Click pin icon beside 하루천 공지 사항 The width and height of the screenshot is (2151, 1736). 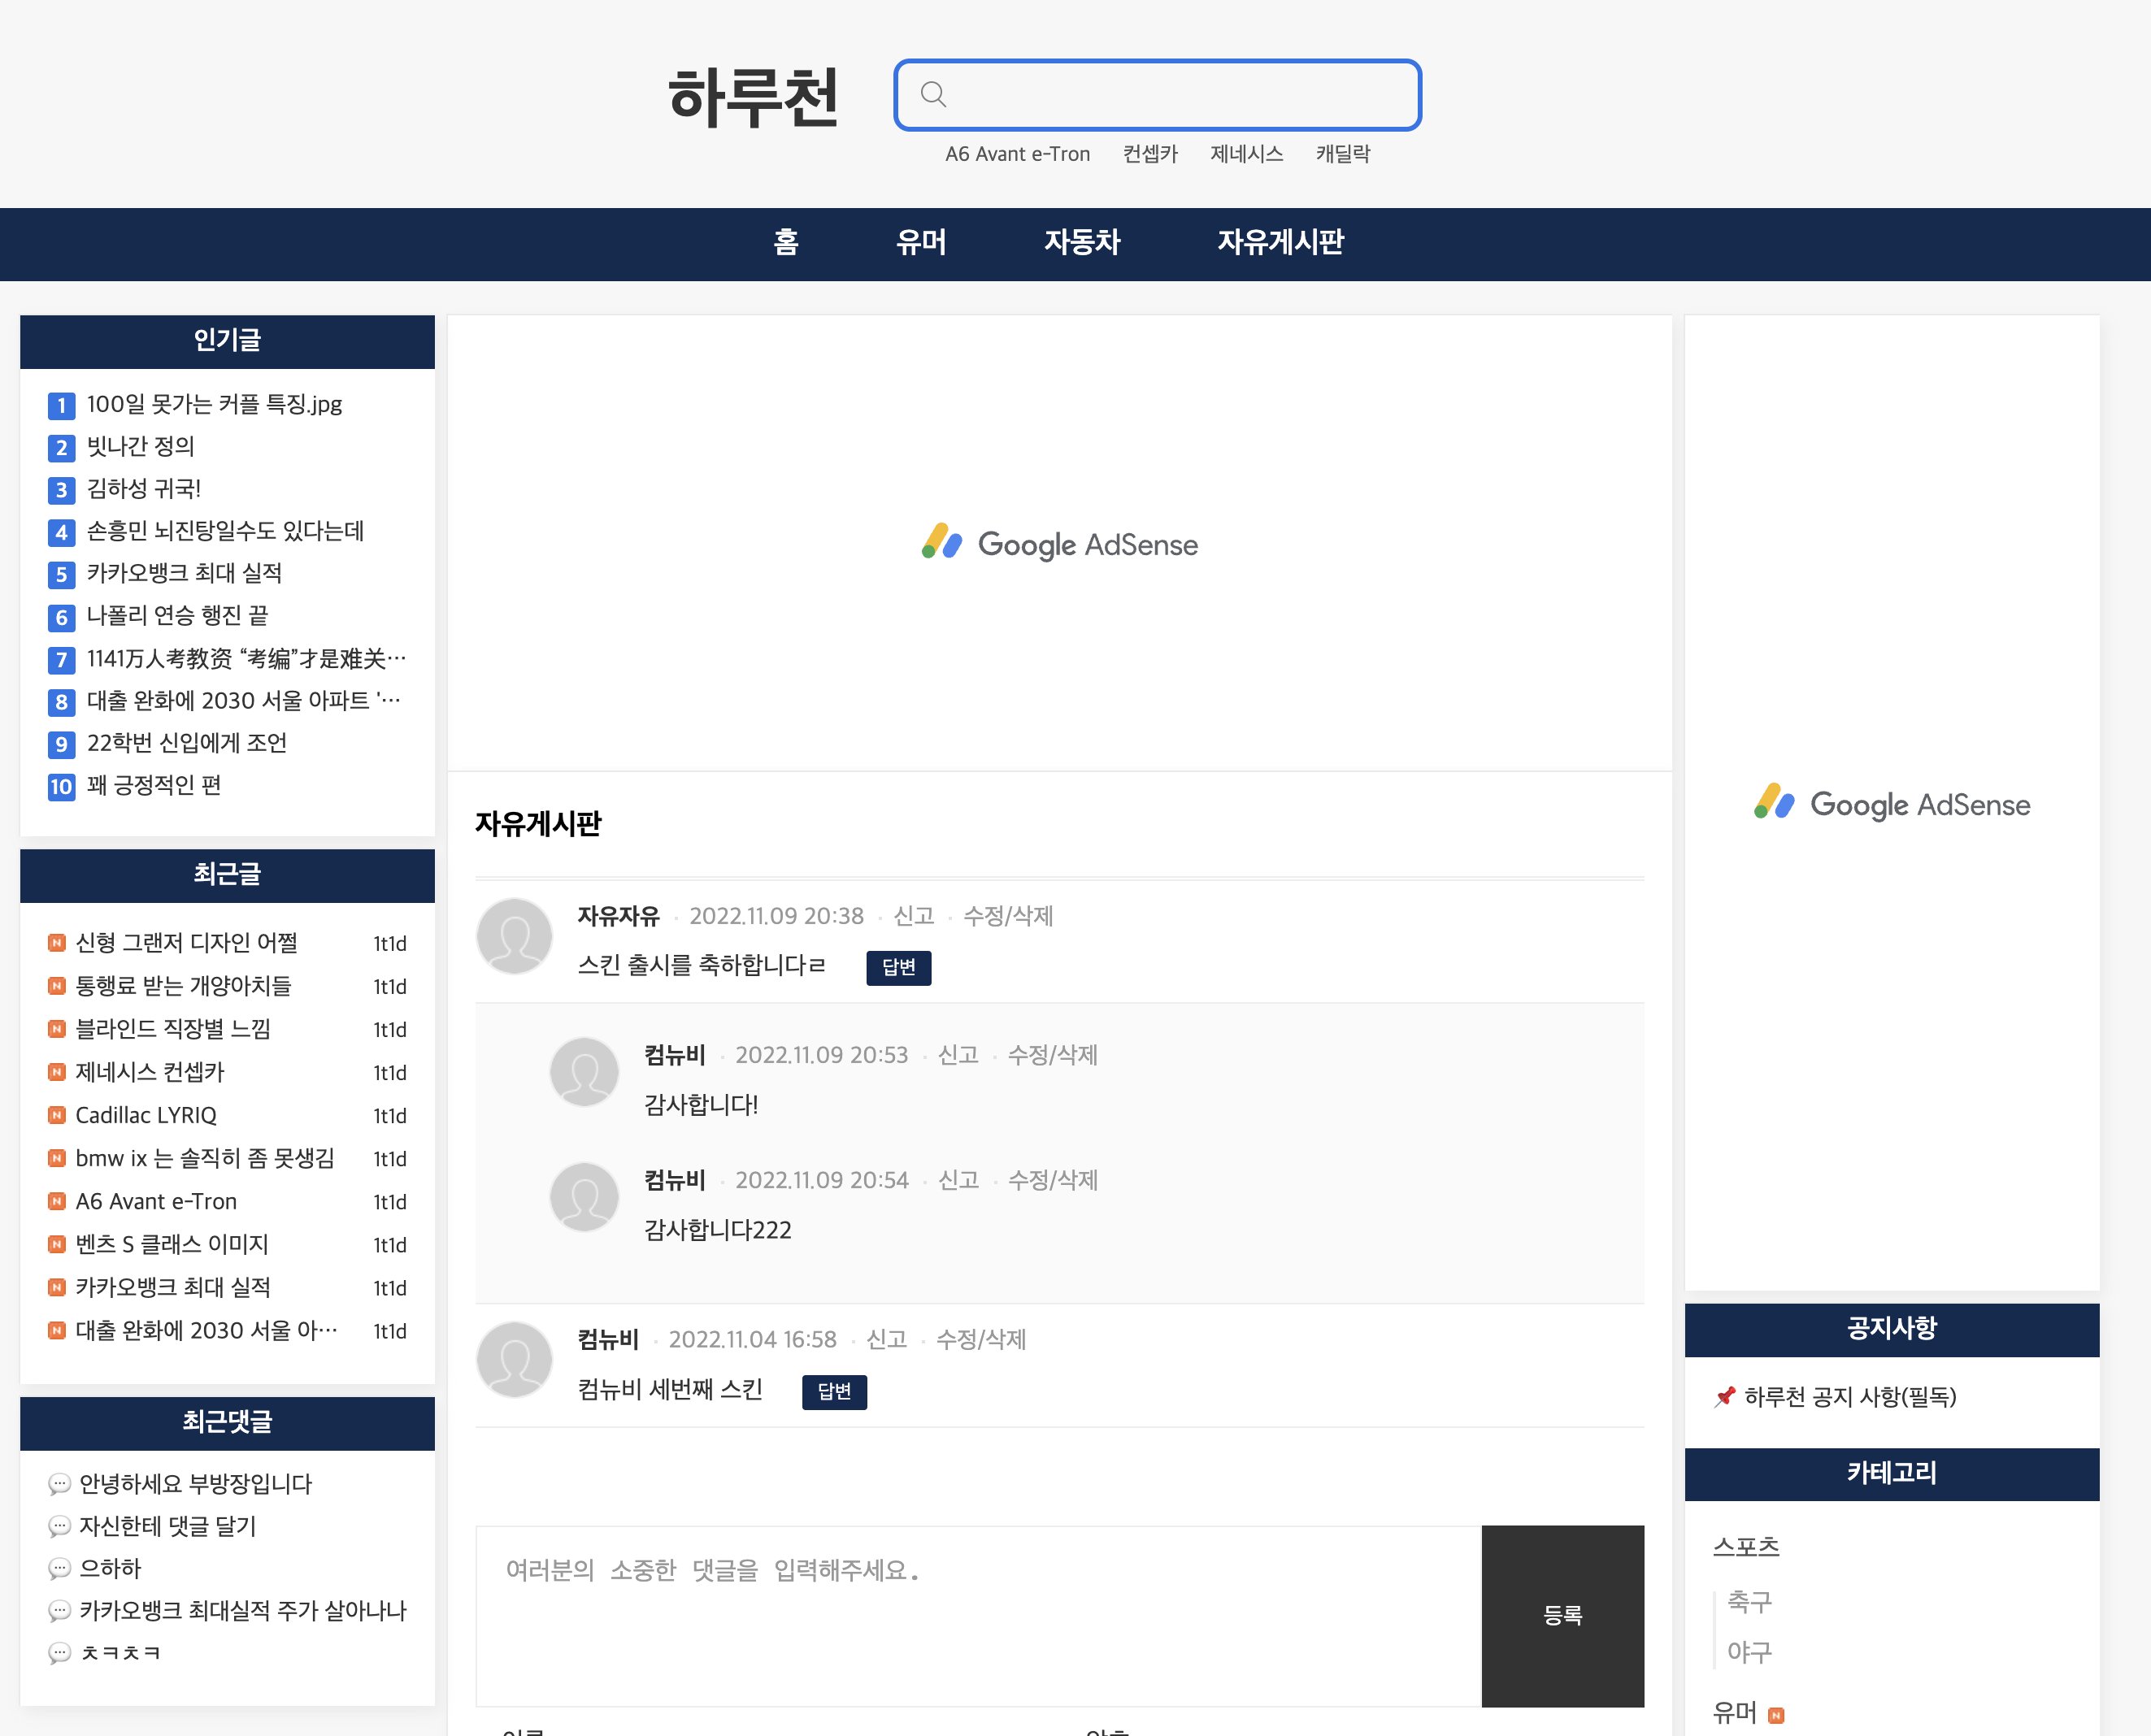(1725, 1396)
